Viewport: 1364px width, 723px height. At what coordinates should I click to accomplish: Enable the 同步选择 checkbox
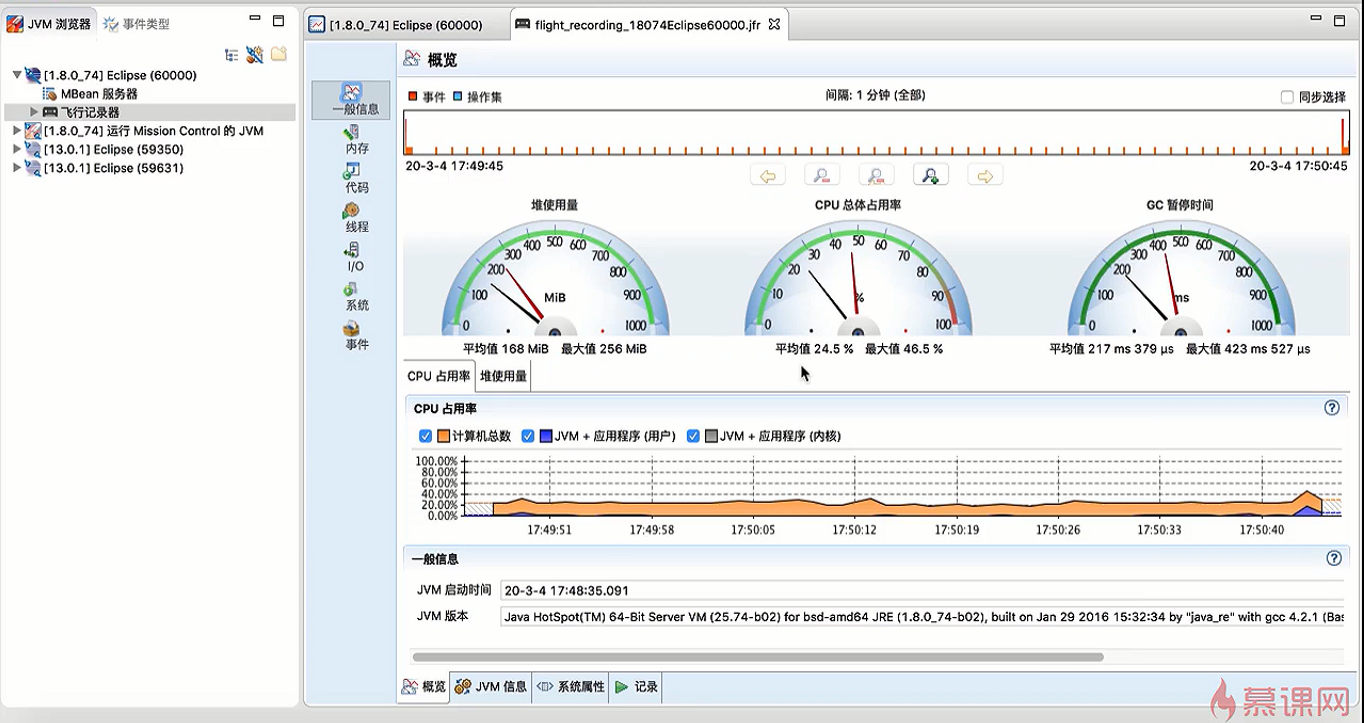coord(1287,97)
